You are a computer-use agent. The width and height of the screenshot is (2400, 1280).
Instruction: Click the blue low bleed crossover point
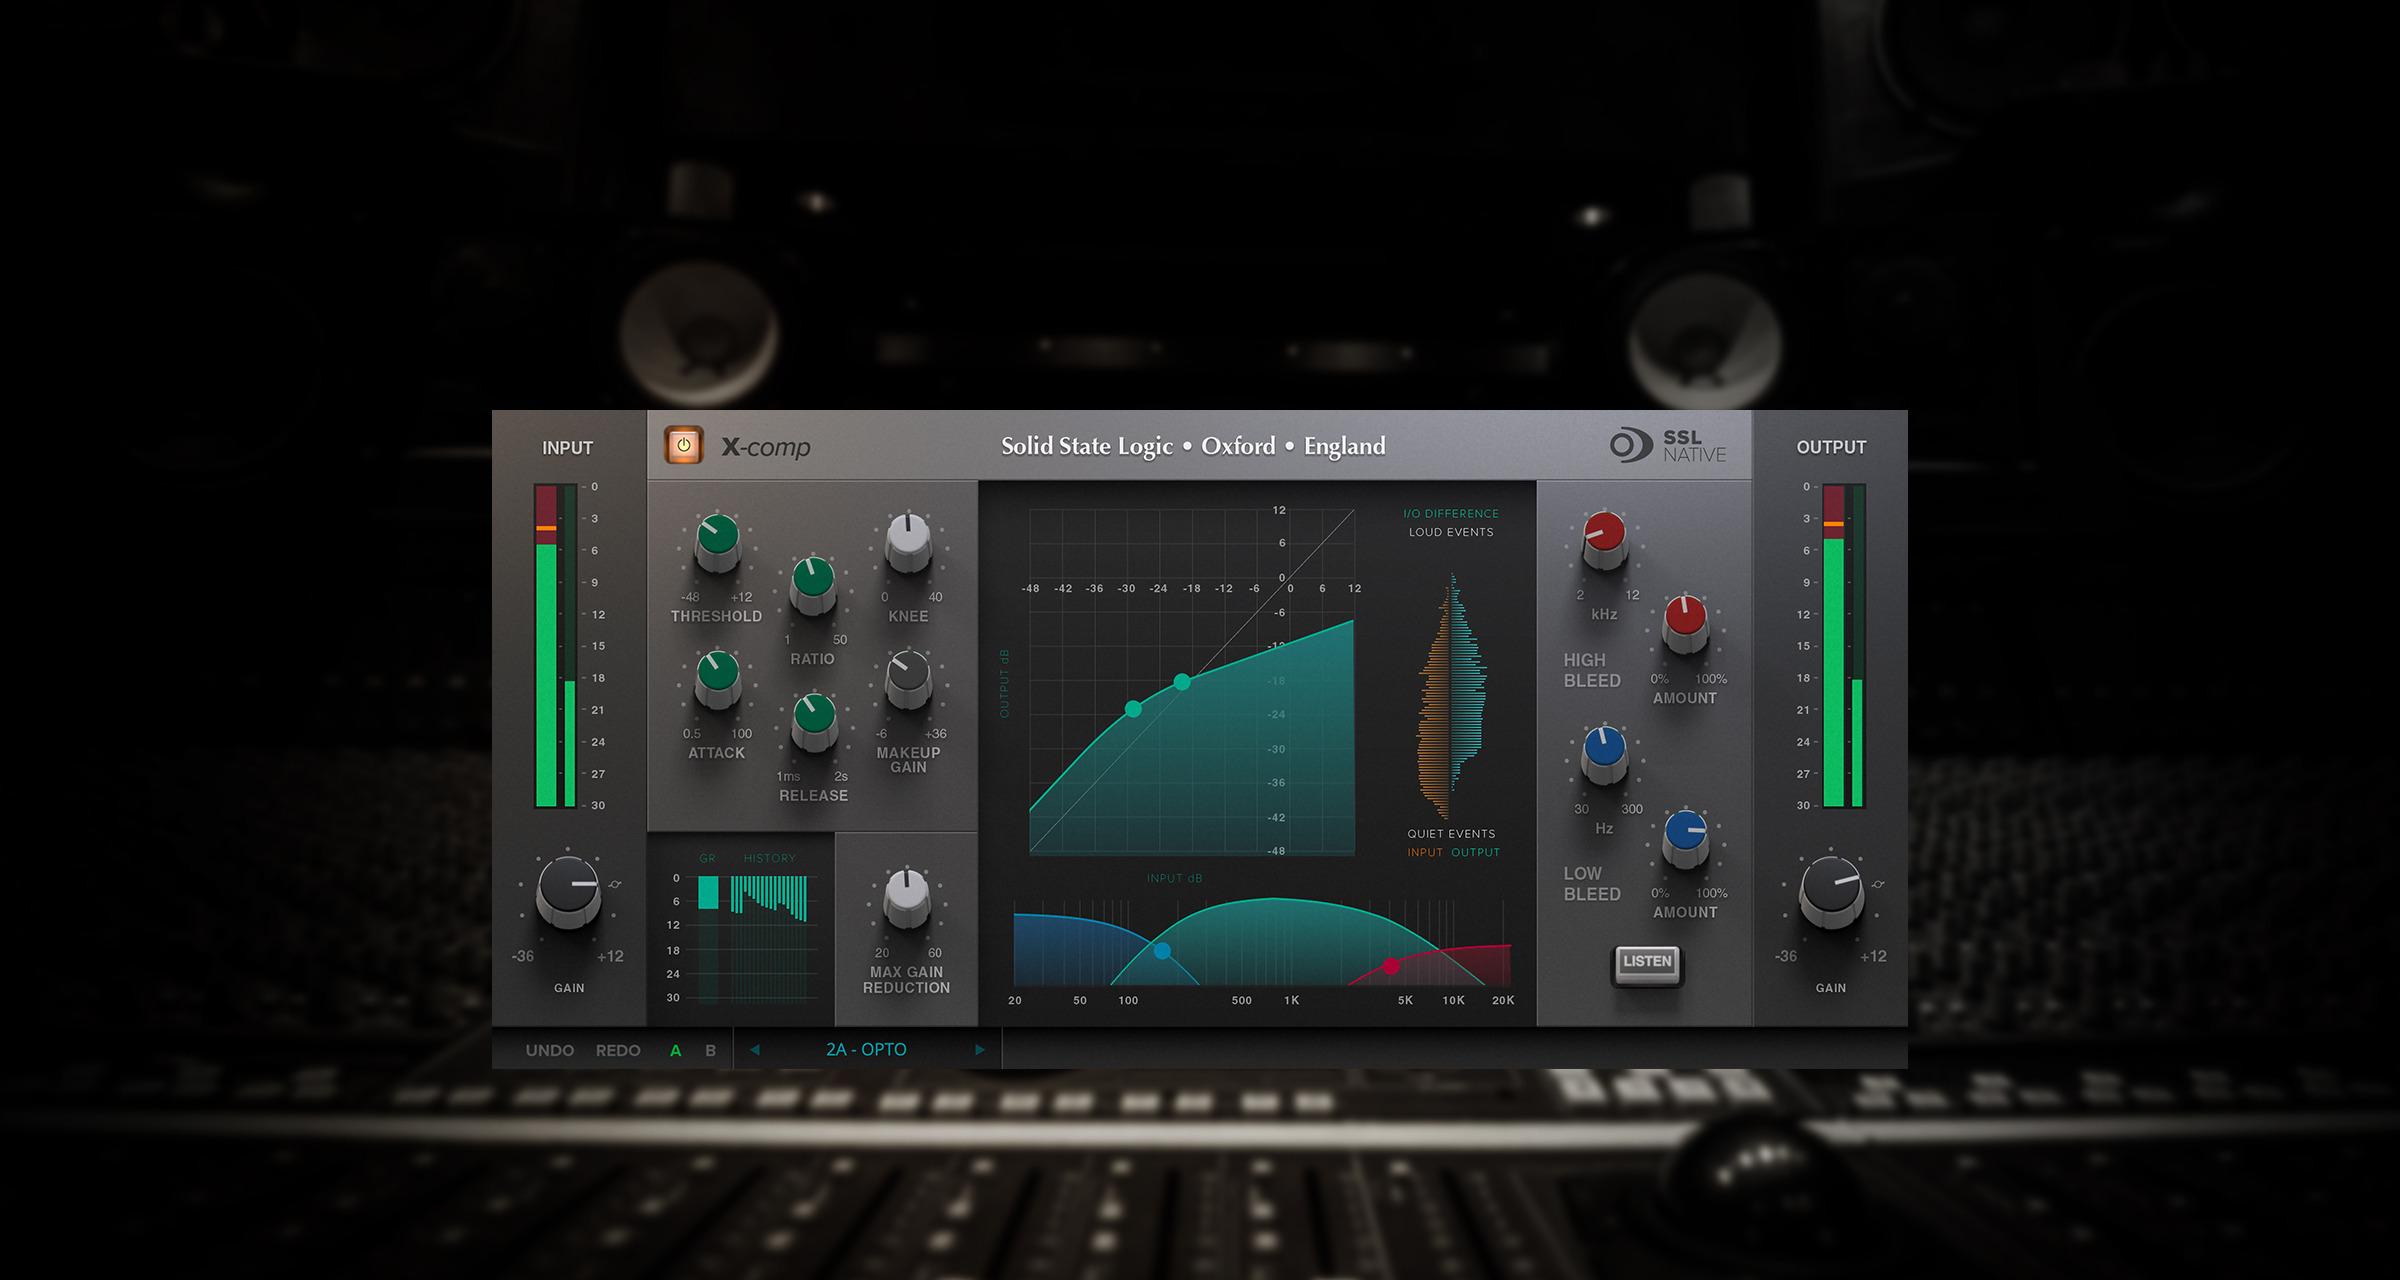point(1162,951)
